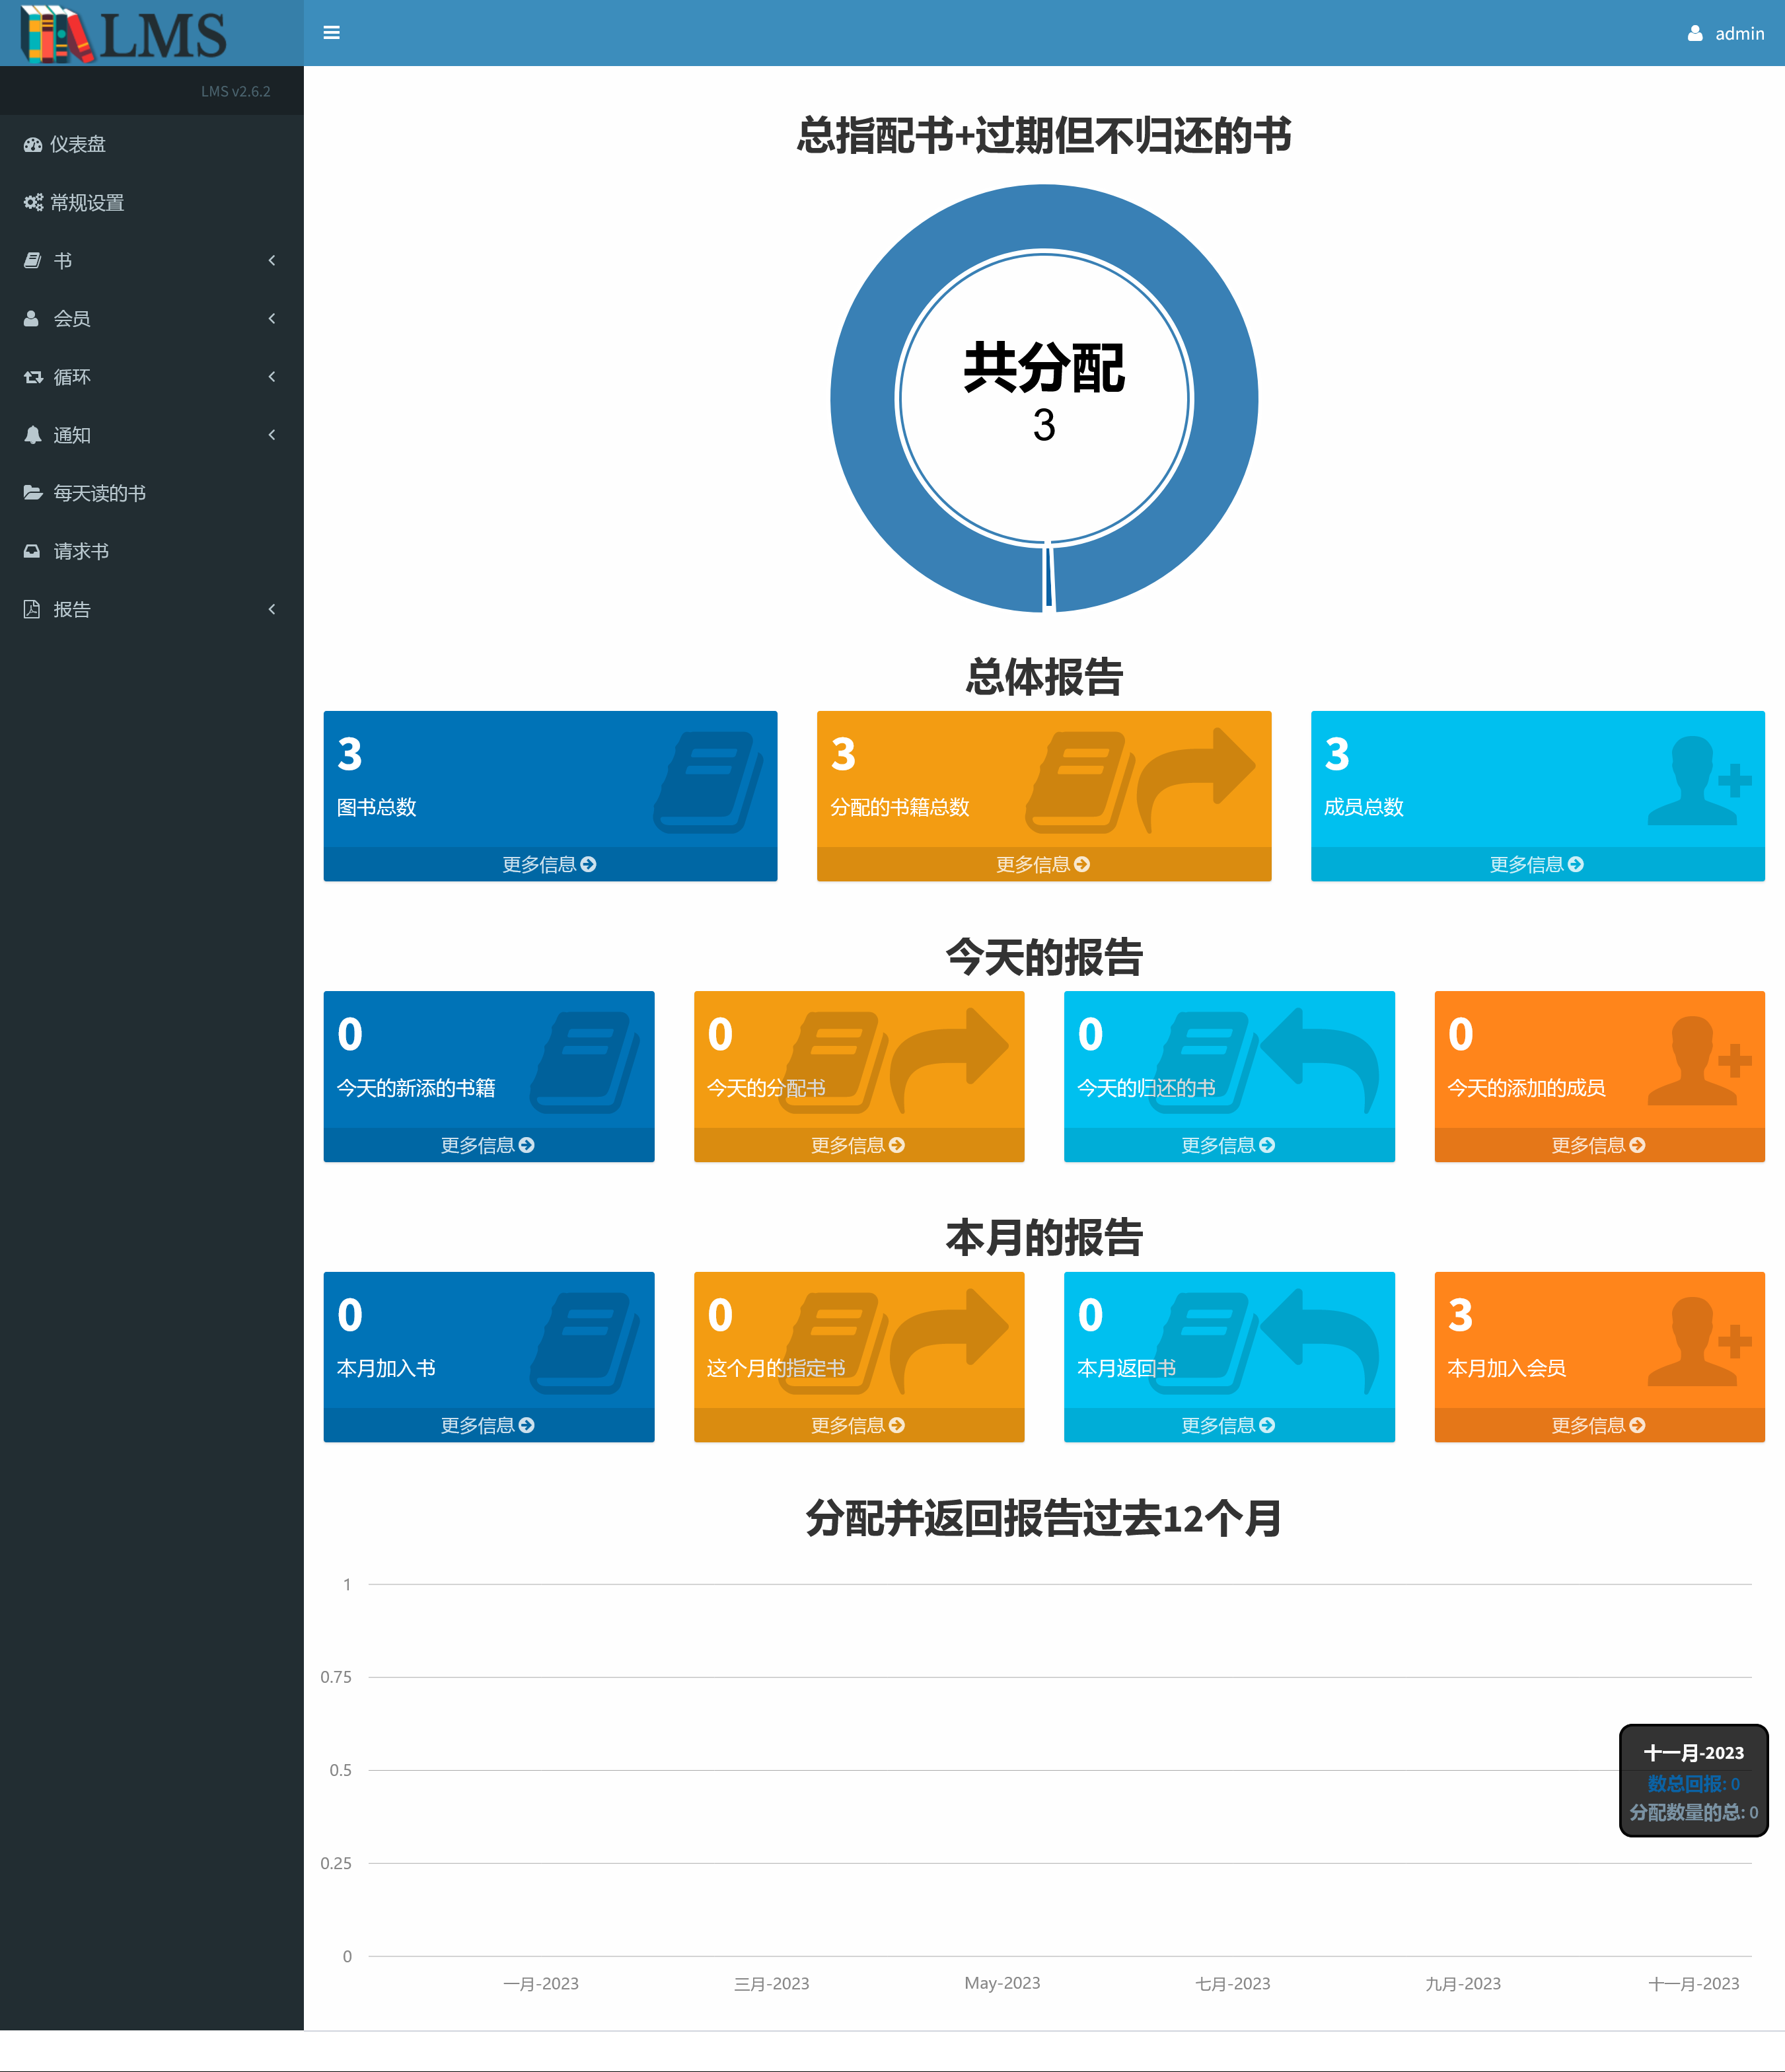Click the PDF icon for 报告
This screenshot has height=2072, width=1785.
(32, 609)
